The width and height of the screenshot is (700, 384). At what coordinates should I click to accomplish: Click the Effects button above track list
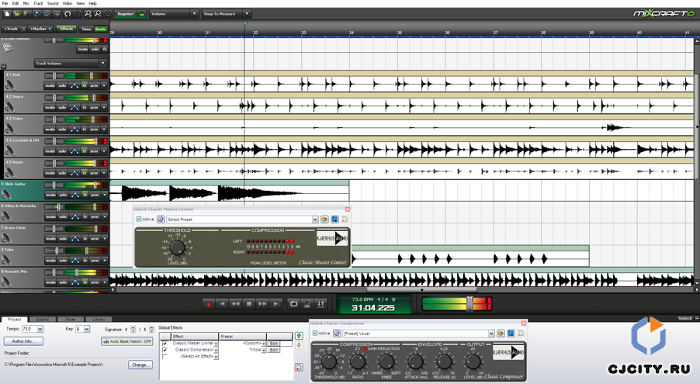[x=67, y=29]
